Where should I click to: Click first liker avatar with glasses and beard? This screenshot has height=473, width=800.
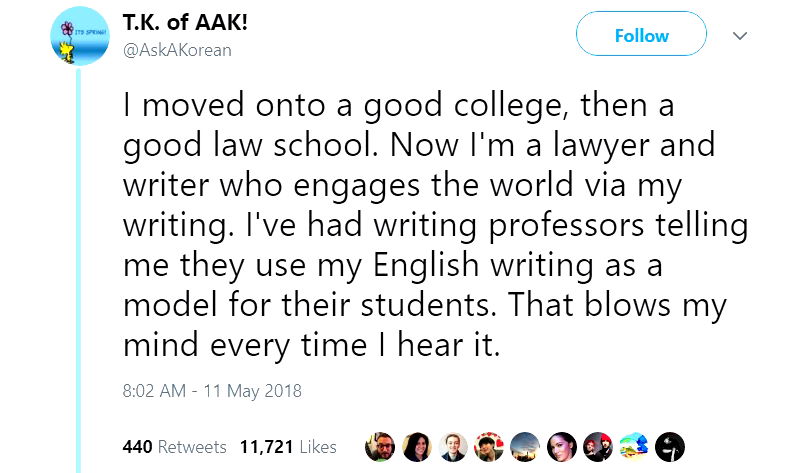click(380, 446)
